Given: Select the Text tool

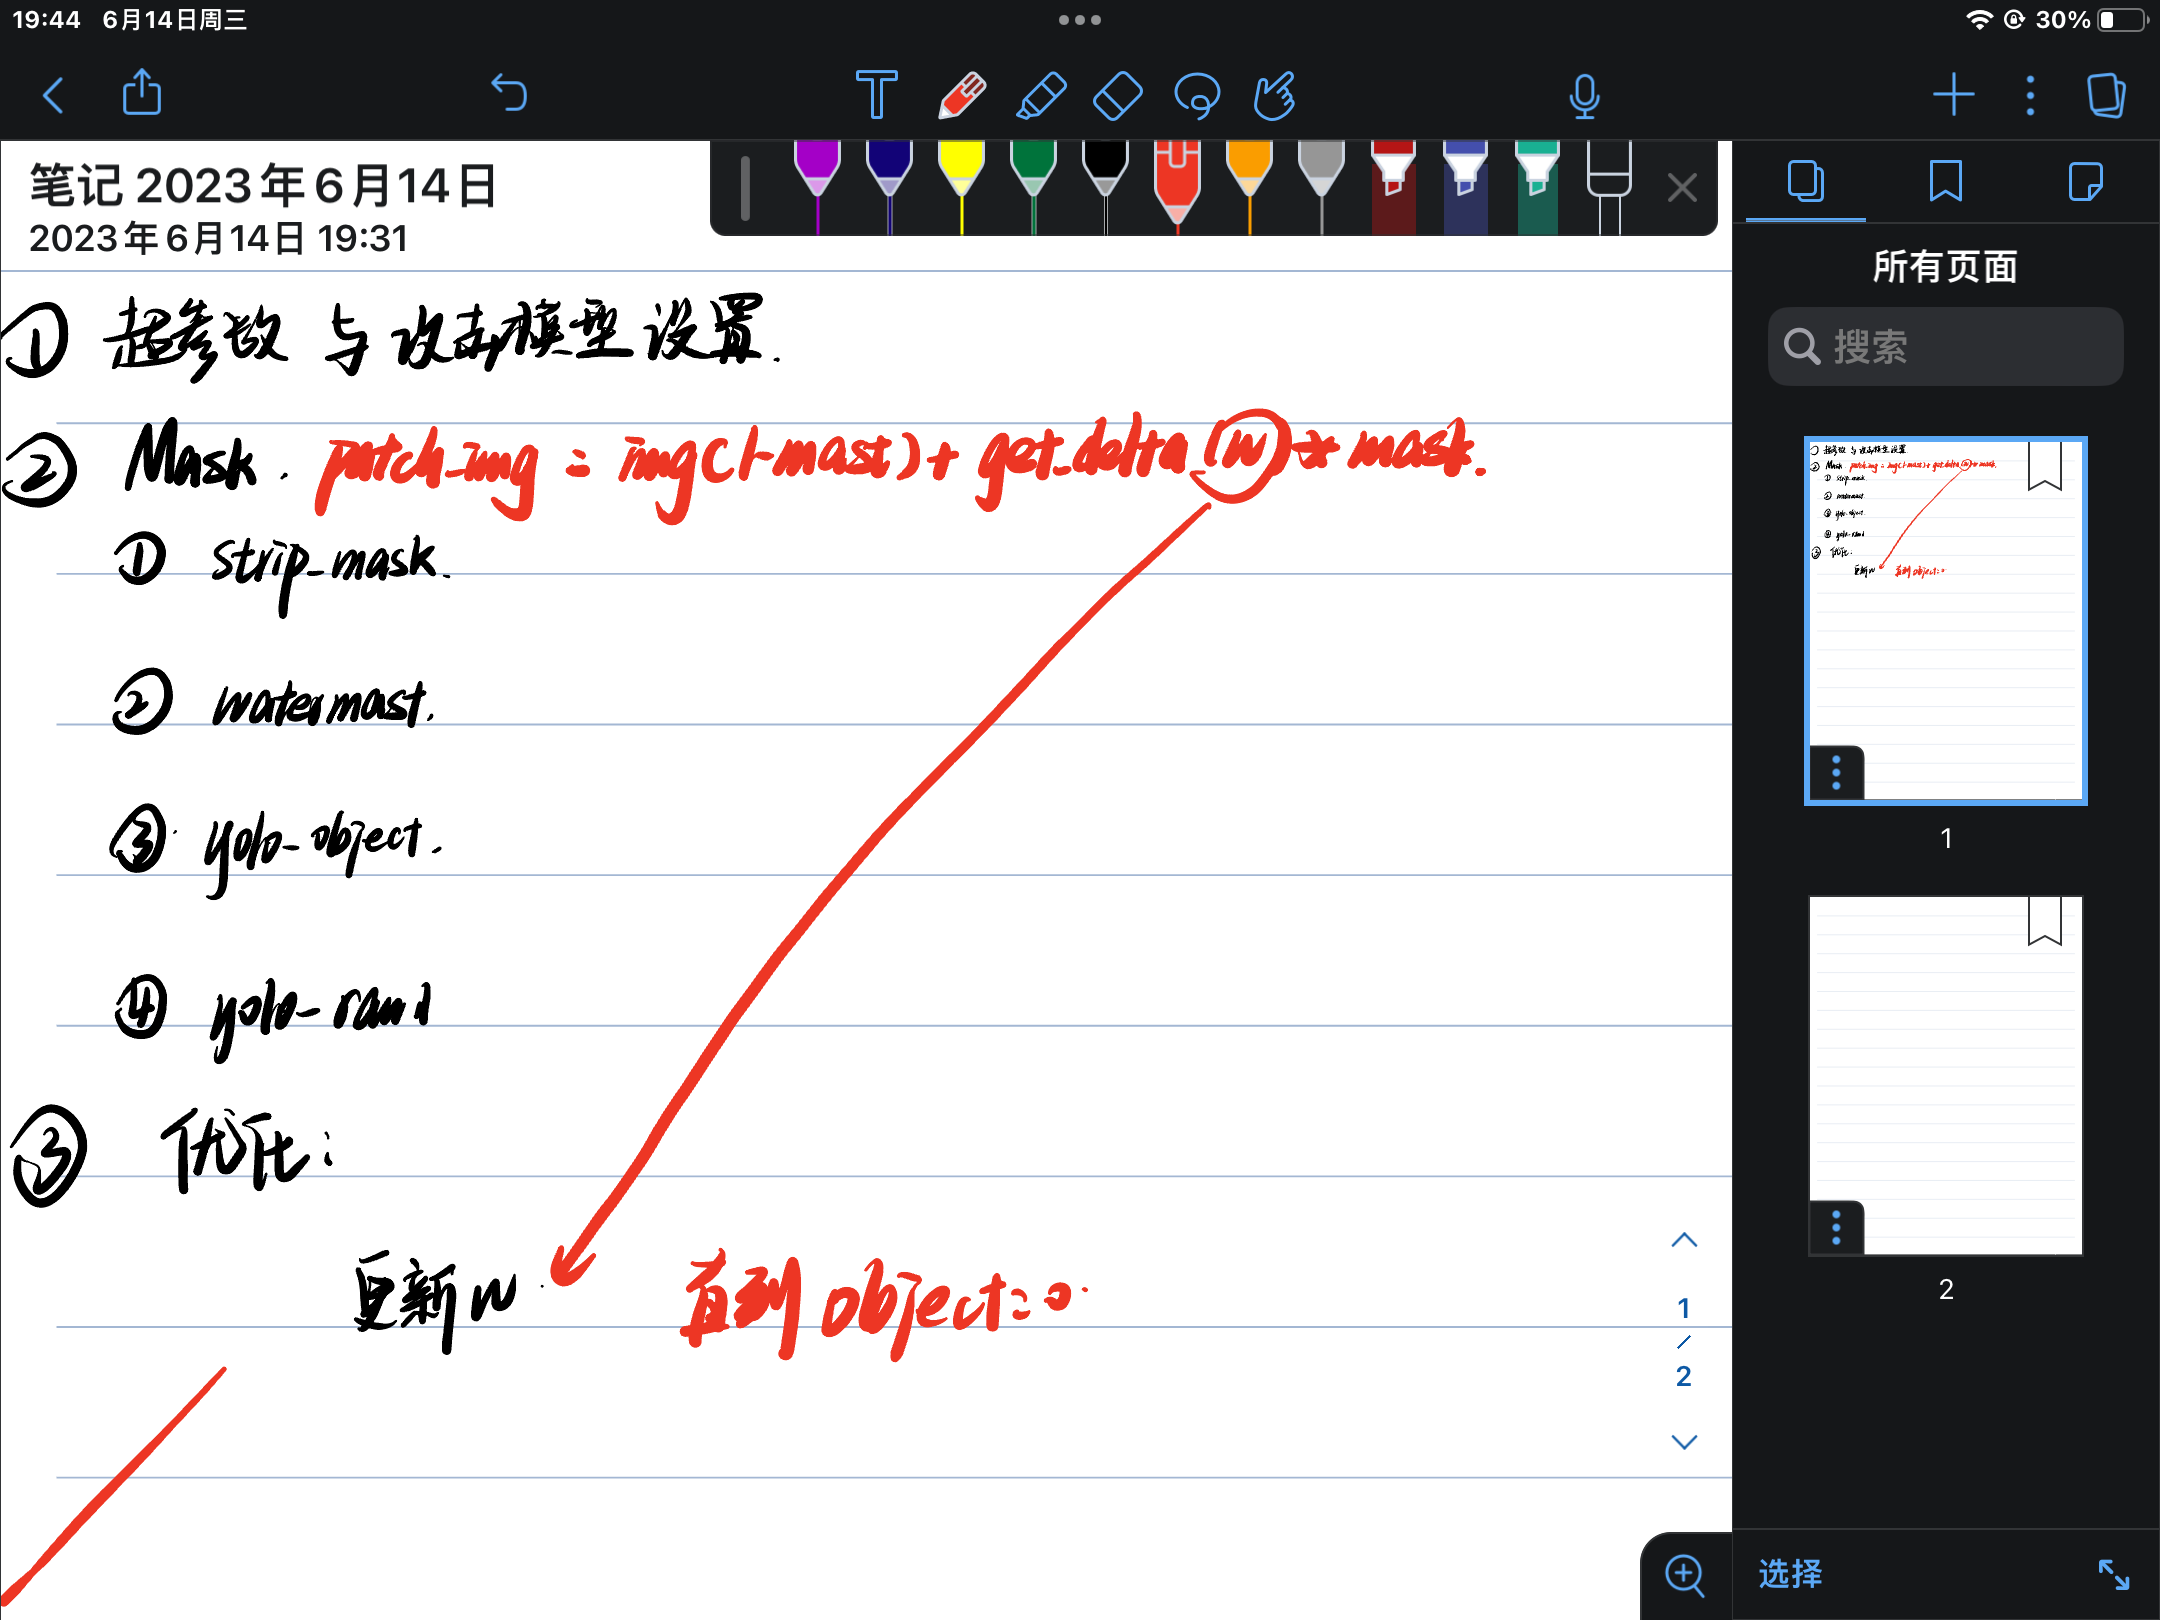Looking at the screenshot, I should click(x=877, y=96).
